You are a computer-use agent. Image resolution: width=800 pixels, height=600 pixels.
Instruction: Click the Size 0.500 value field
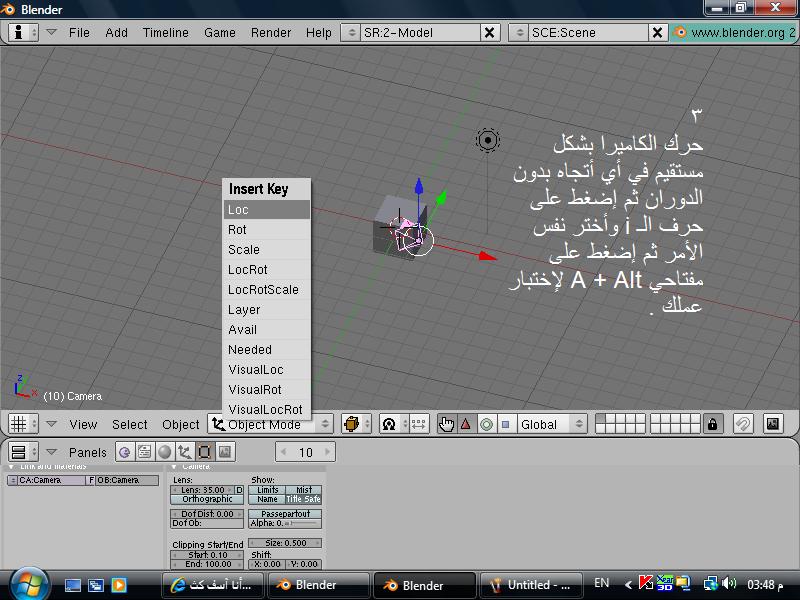coord(286,543)
